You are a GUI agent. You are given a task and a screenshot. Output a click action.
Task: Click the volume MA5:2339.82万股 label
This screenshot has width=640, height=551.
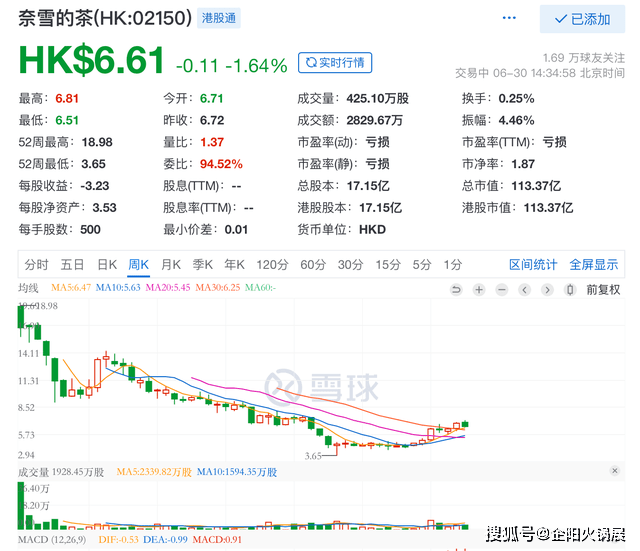coord(154,472)
